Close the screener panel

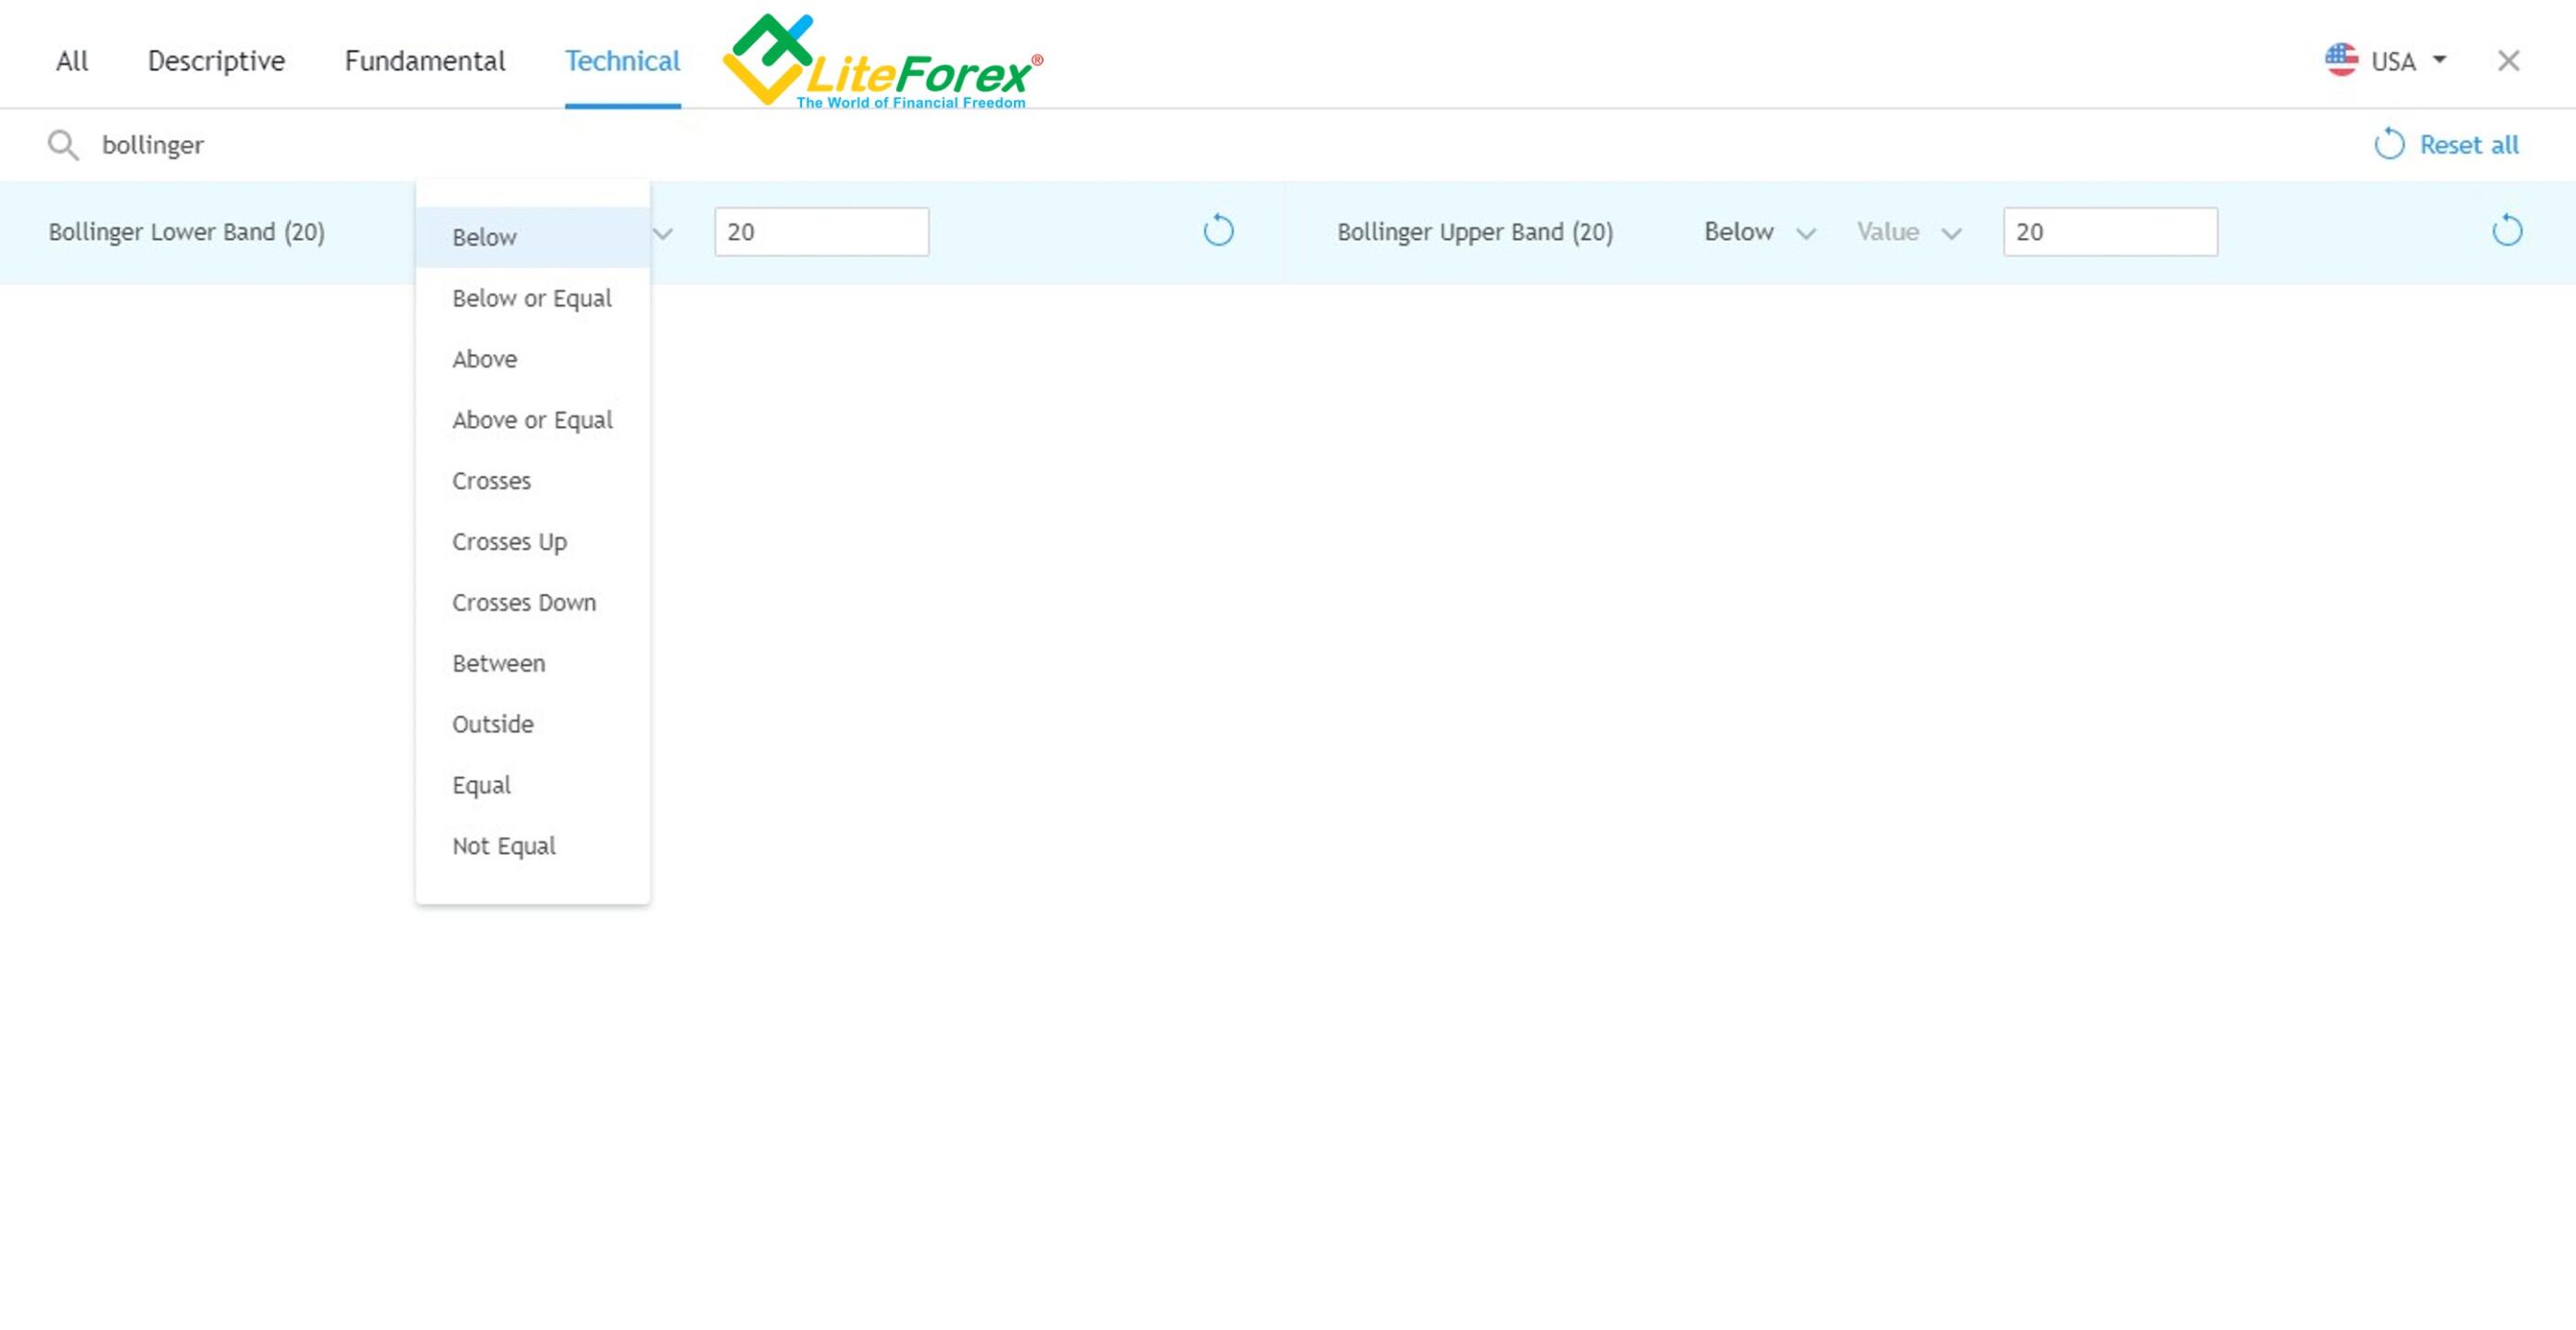click(2509, 61)
